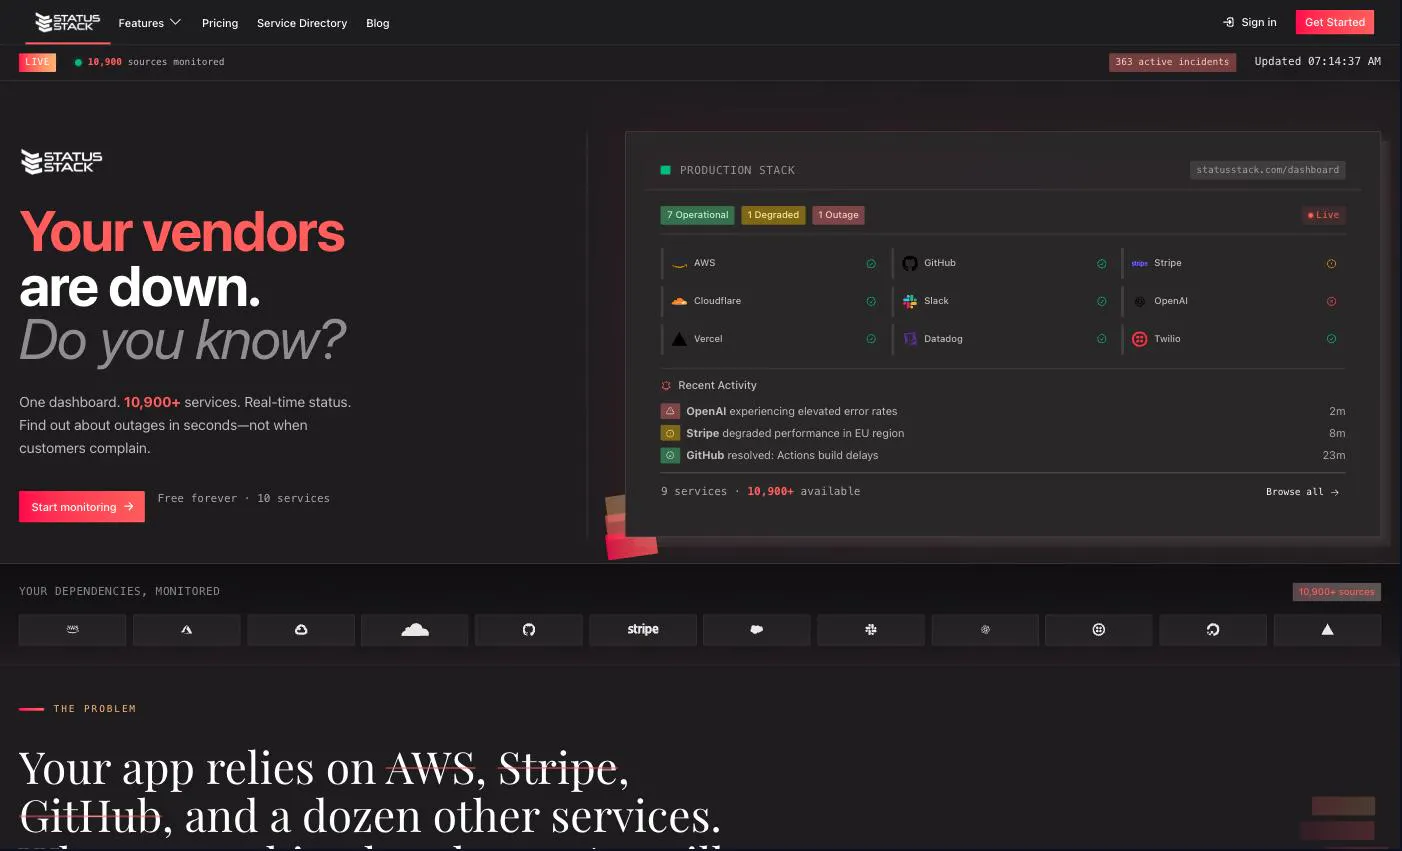The image size is (1402, 851).
Task: Click the StatusStack logo above the headline
Action: (x=61, y=161)
